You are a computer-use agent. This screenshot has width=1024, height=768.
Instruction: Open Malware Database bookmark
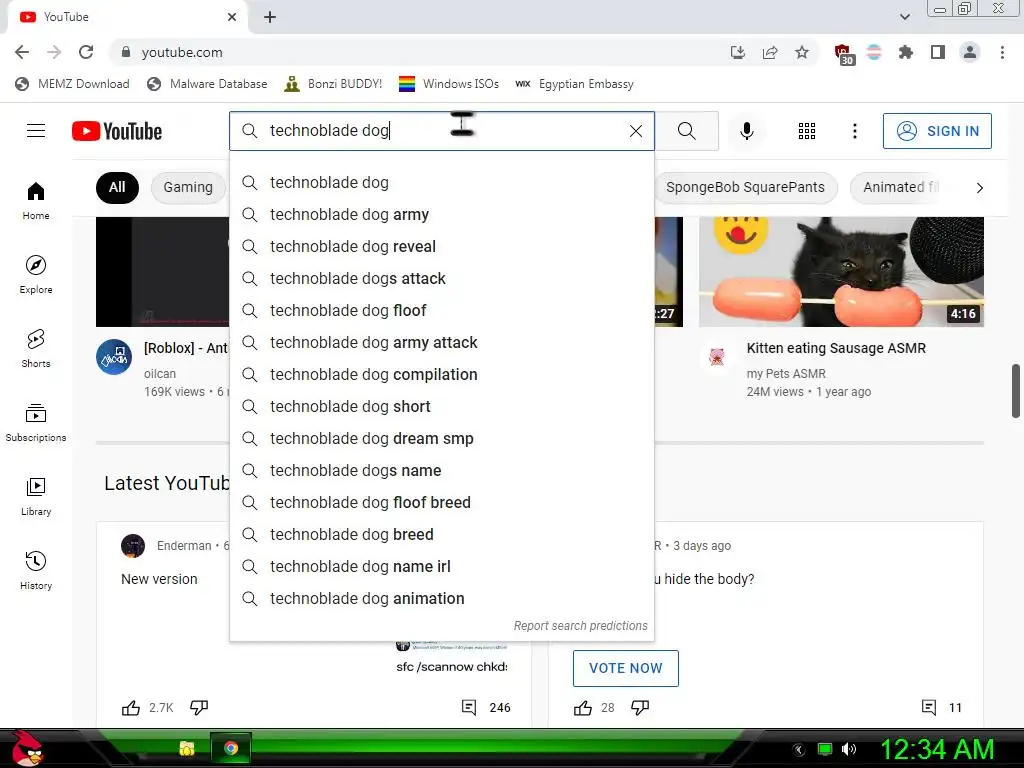[207, 84]
